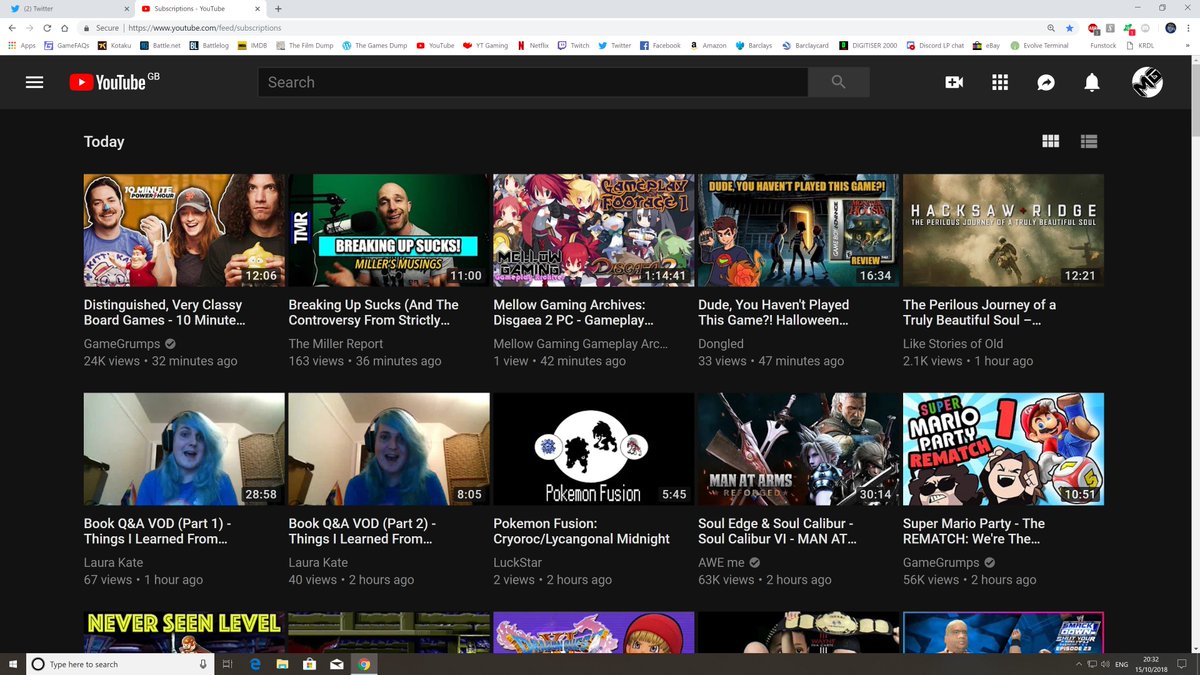Open the Discord LP chat bookmark
This screenshot has height=675, width=1200.
click(934, 45)
